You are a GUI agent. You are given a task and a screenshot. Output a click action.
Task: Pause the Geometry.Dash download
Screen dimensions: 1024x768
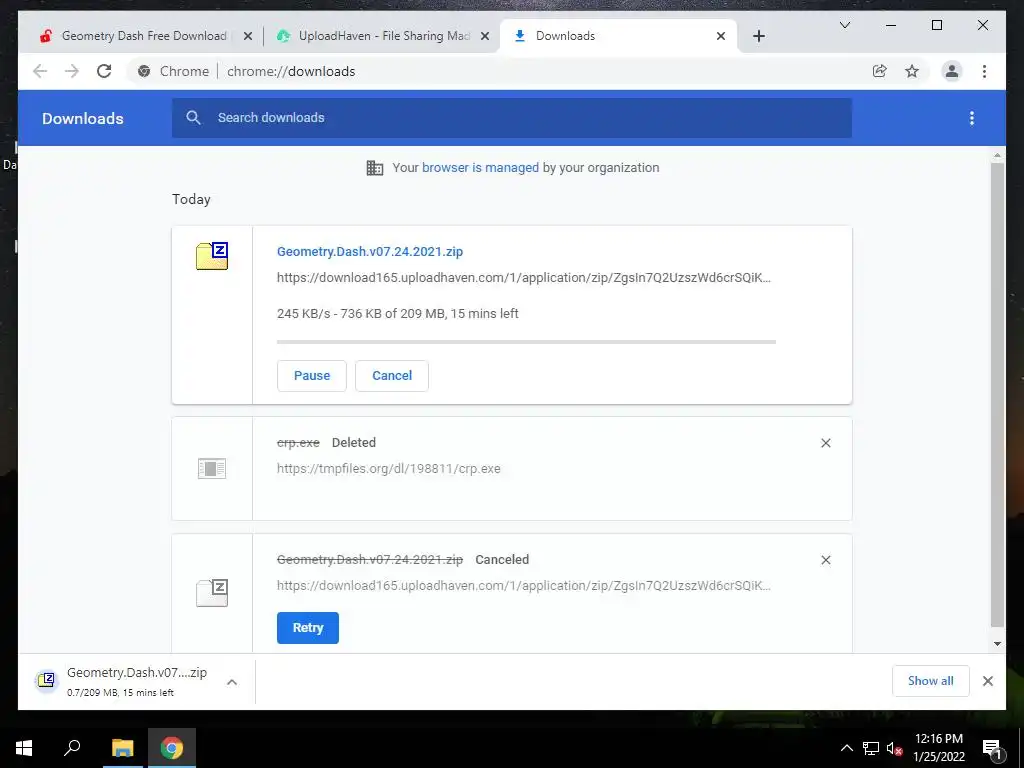tap(312, 376)
